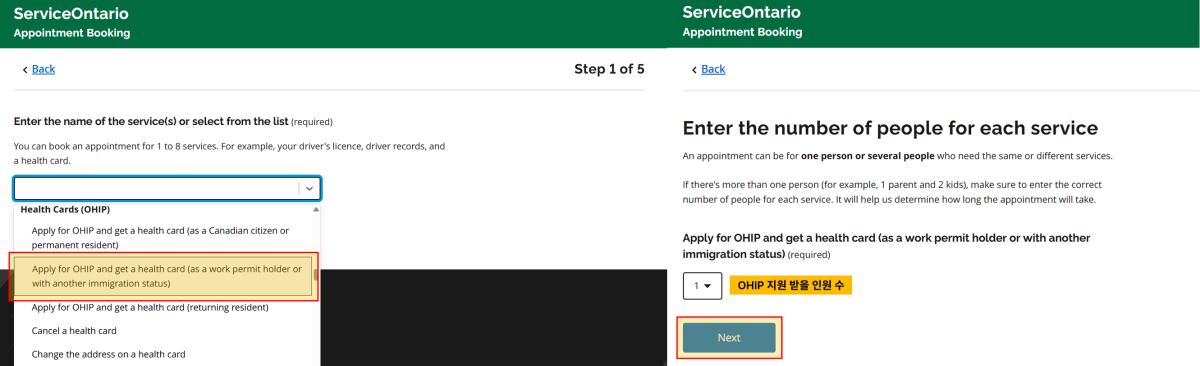1200x366 pixels.
Task: Select OHIP health card returning resident option
Action: click(150, 307)
